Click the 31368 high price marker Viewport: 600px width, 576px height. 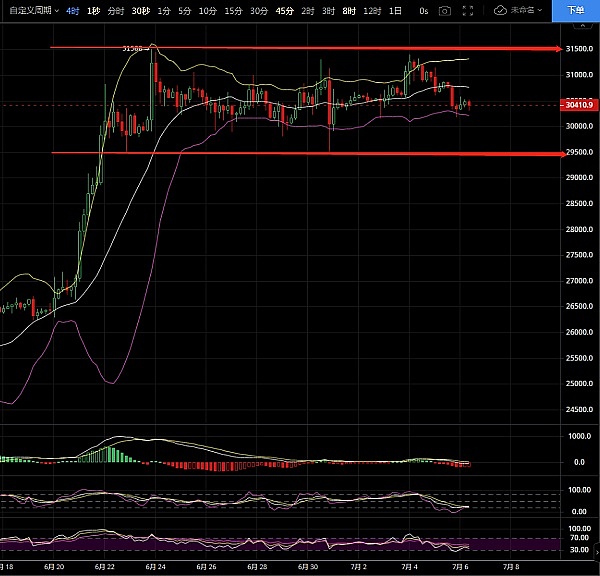tap(132, 47)
